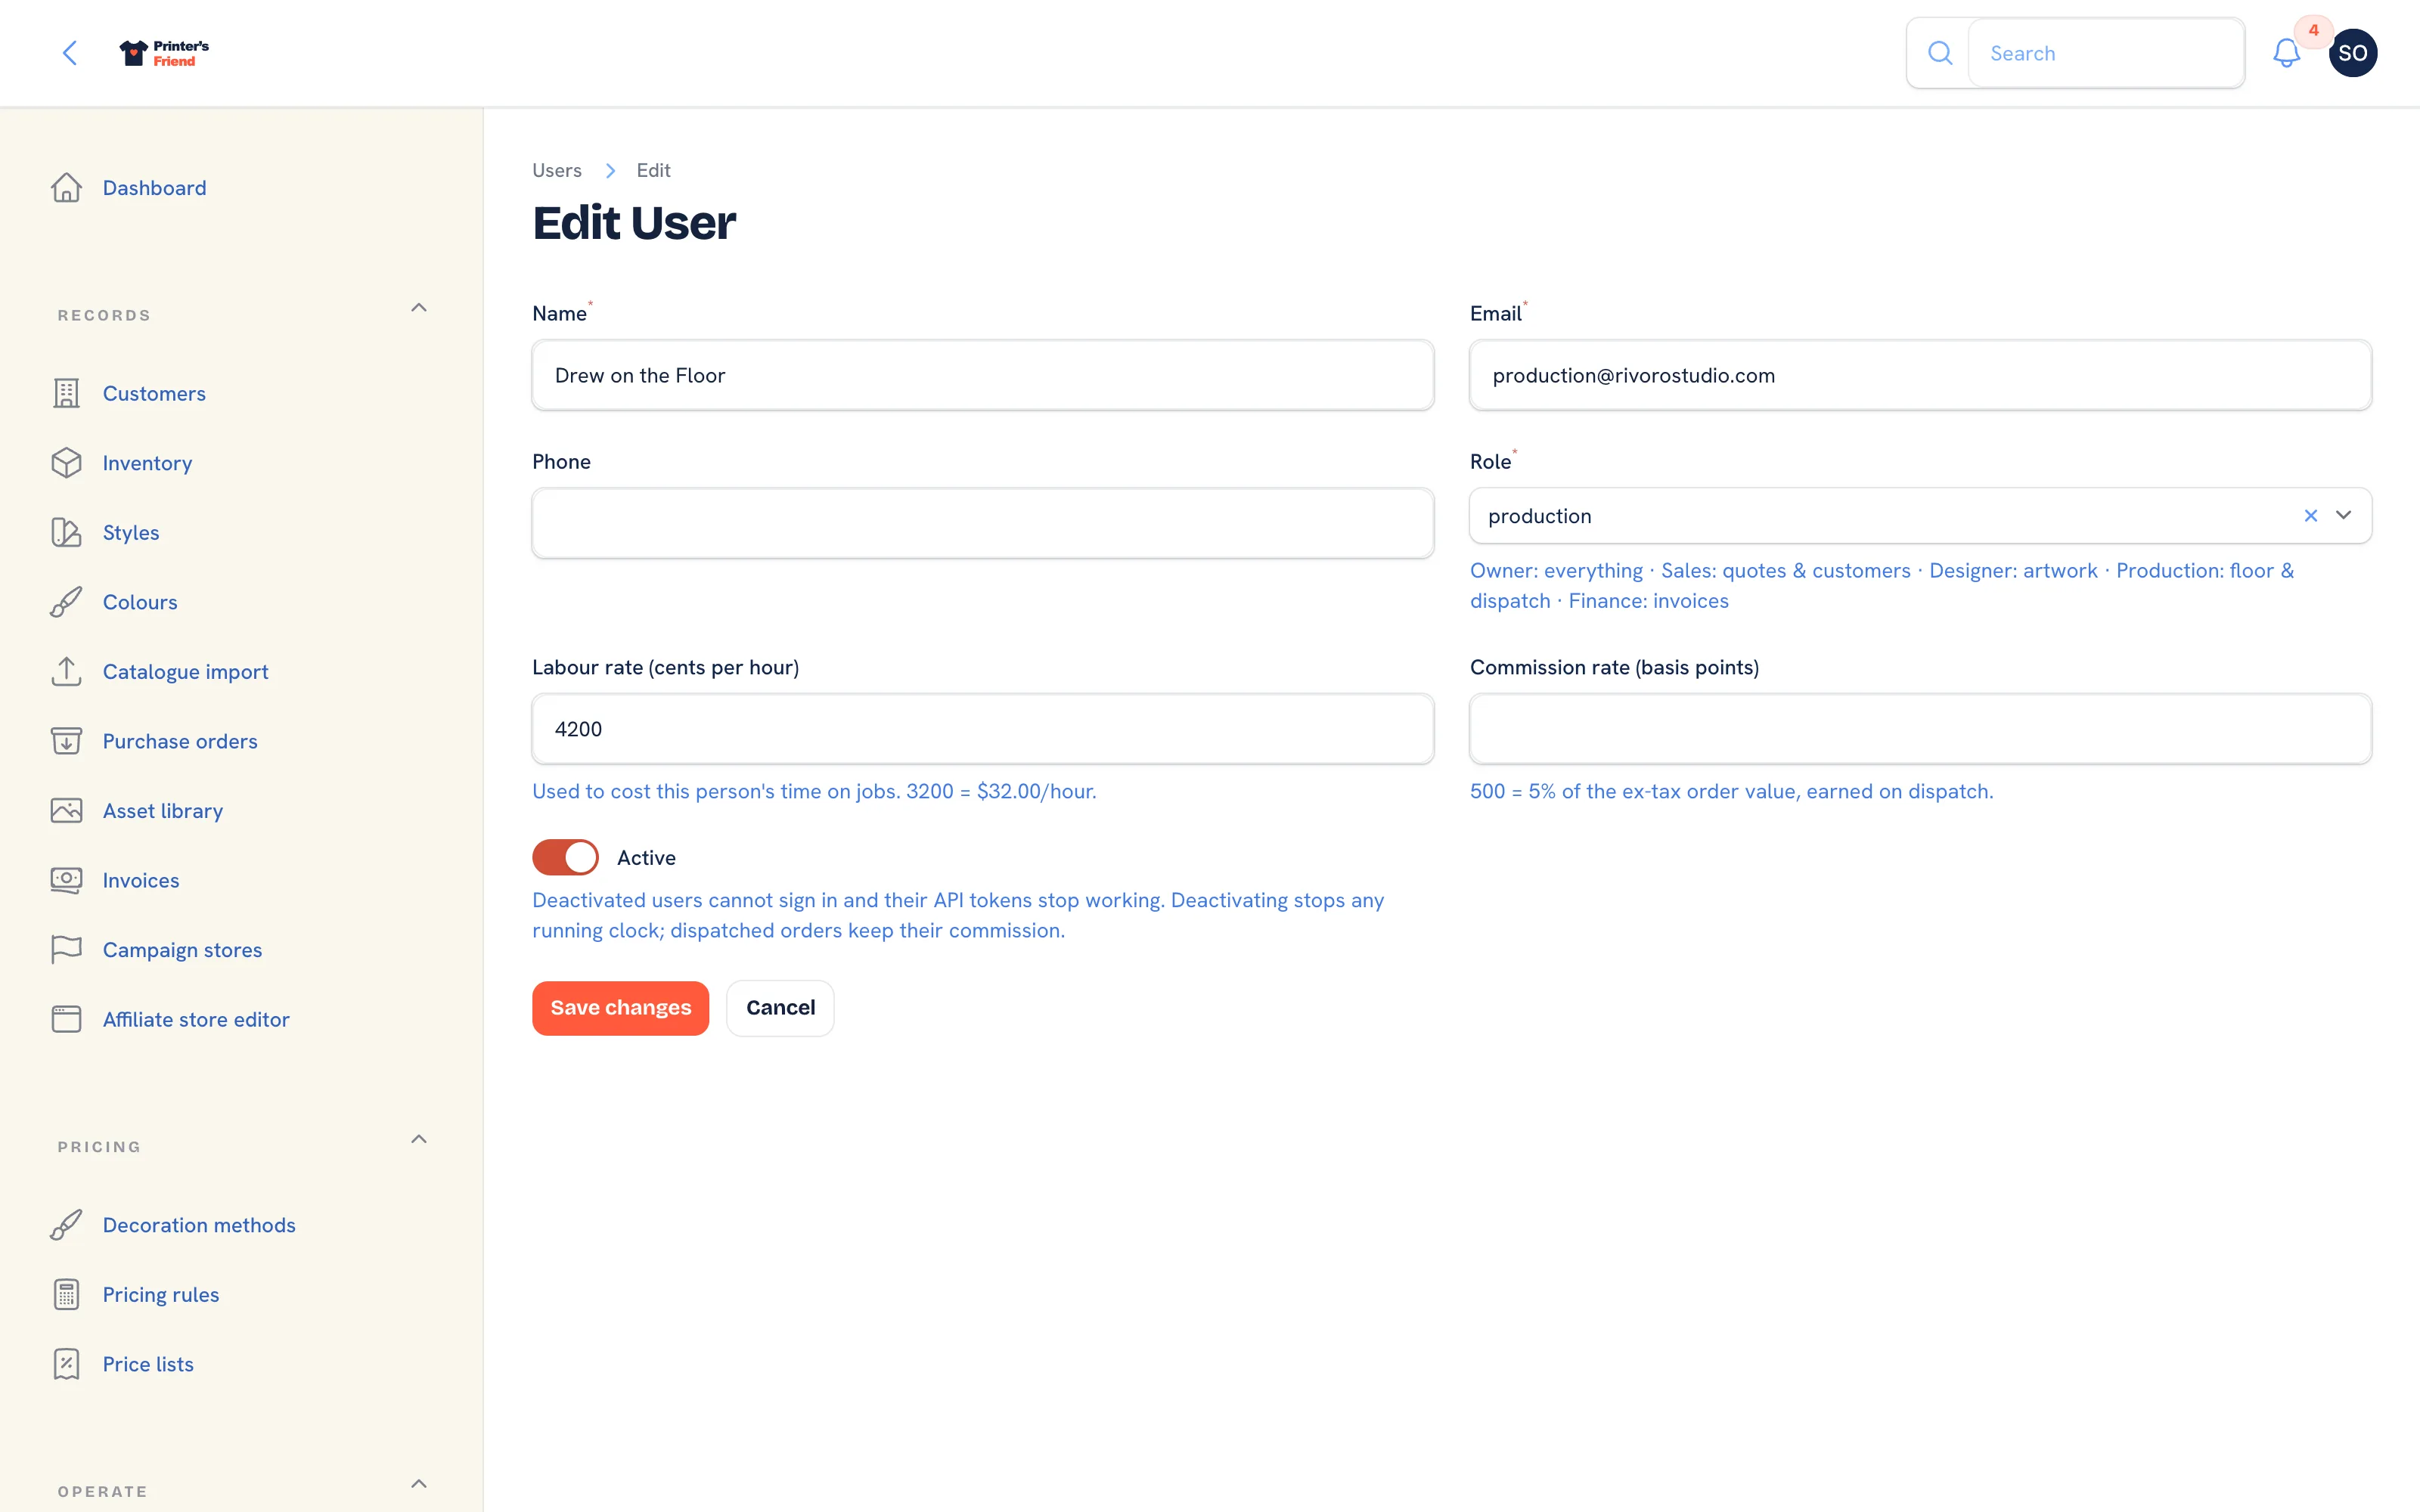
Task: Click the Catalogue import upload icon
Action: (66, 671)
